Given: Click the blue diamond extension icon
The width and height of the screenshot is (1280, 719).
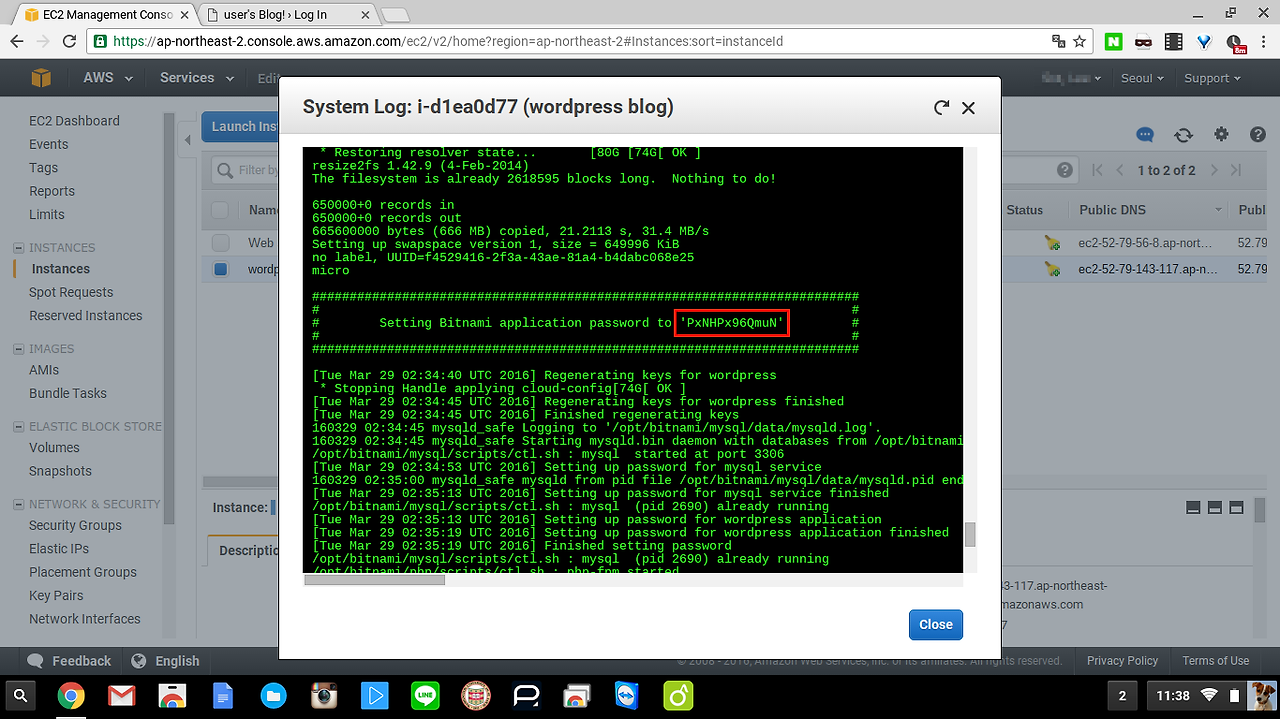Looking at the screenshot, I should click(1204, 42).
